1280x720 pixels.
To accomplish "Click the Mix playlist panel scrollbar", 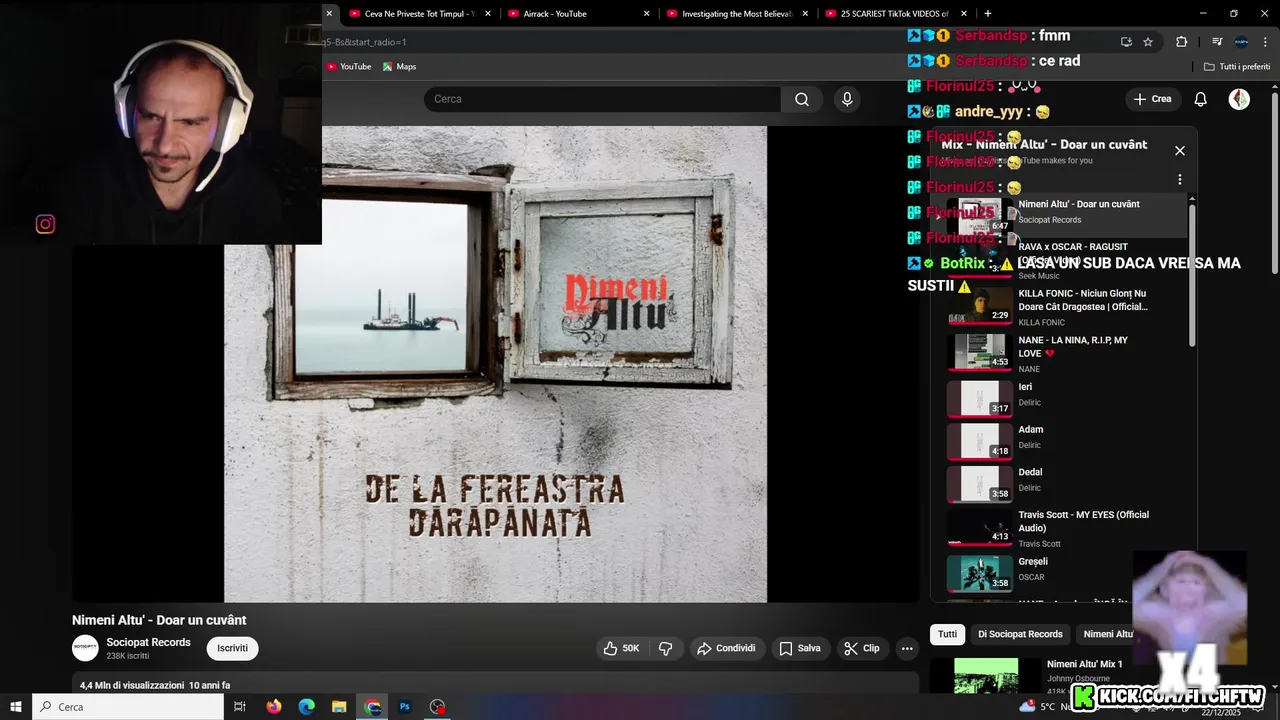I will click(x=1191, y=273).
